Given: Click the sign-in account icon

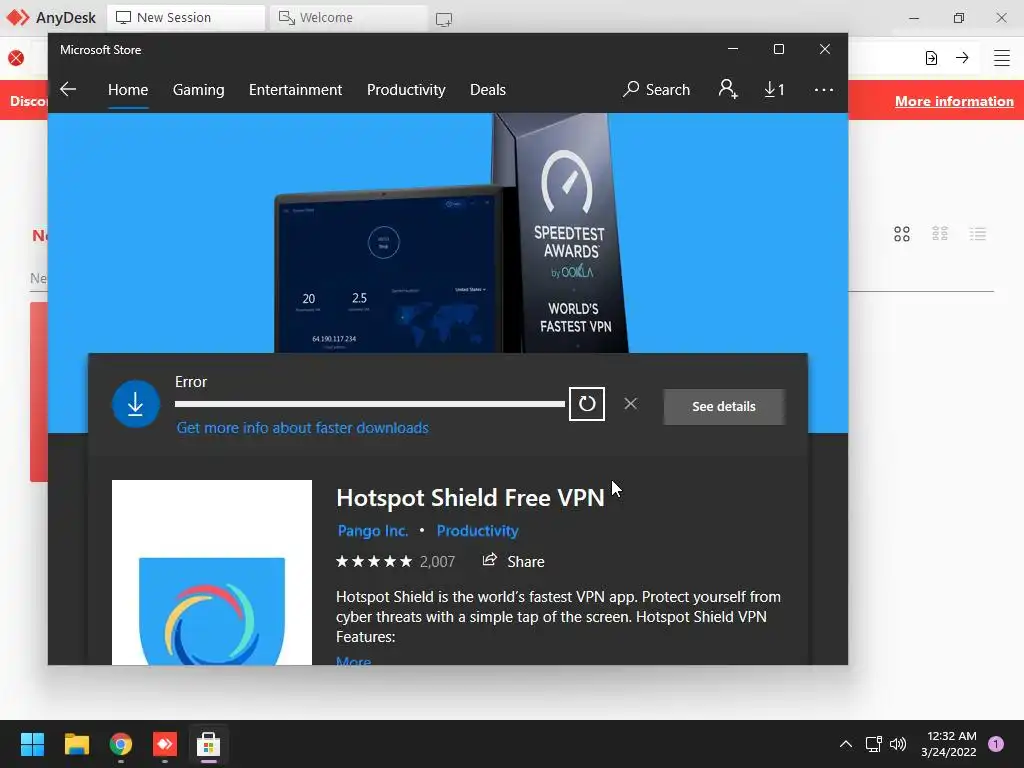Looking at the screenshot, I should click(x=728, y=89).
